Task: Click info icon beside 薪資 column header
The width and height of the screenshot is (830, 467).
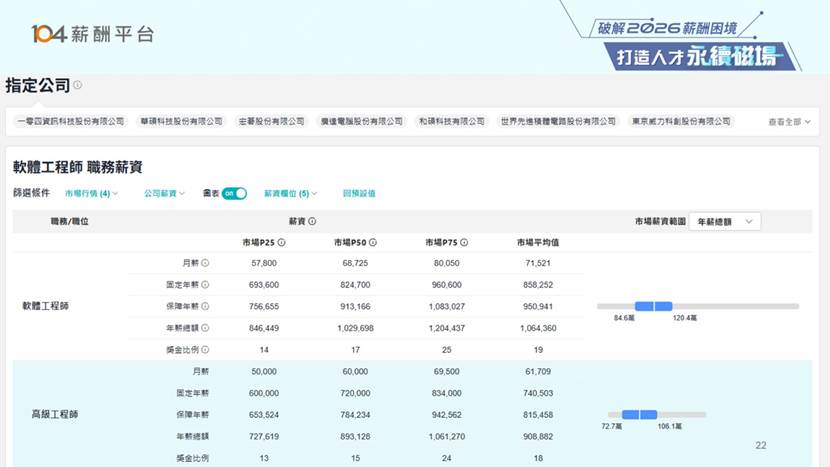Action: [312, 221]
